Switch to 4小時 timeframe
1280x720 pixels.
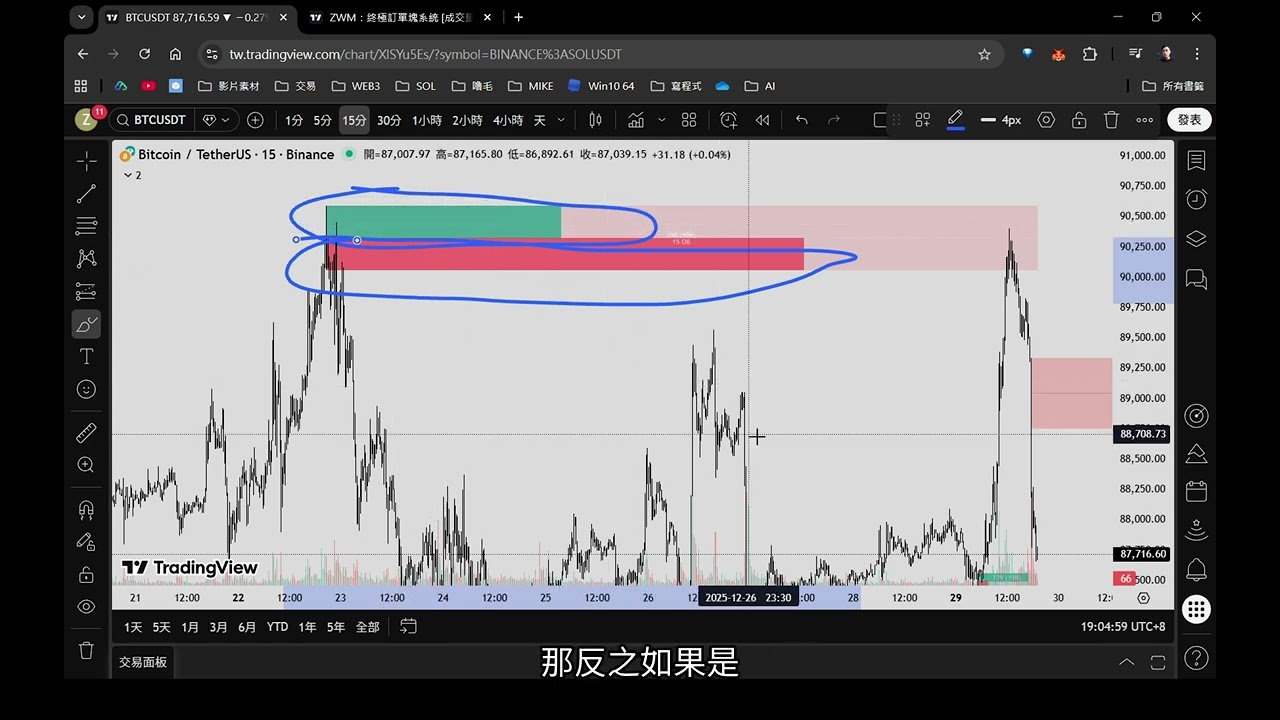(508, 120)
